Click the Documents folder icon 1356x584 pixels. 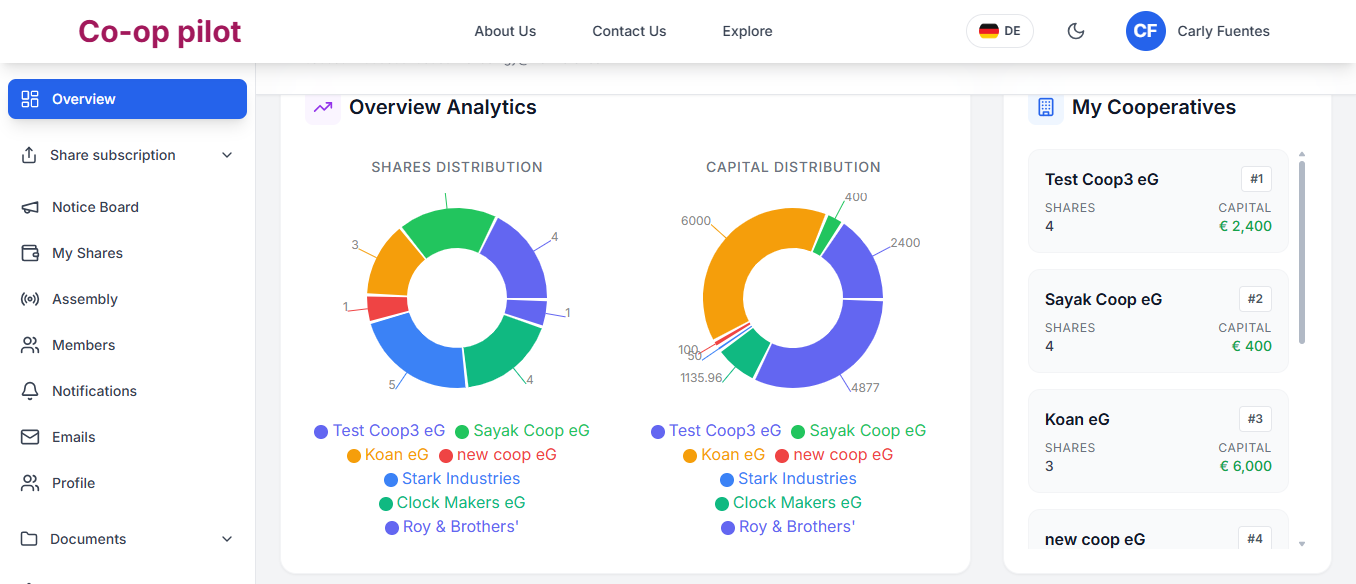pos(28,539)
